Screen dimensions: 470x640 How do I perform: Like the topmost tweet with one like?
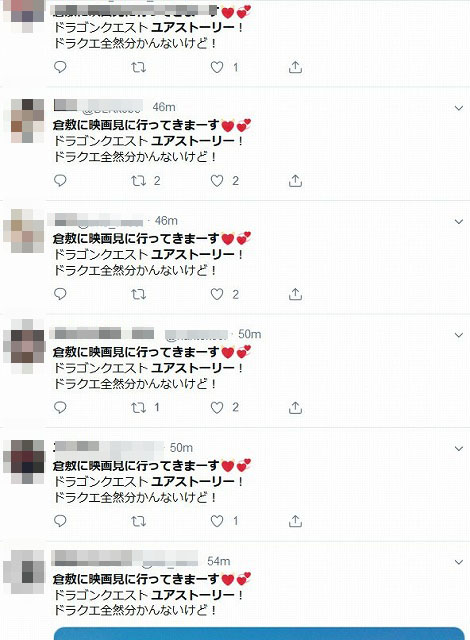(x=217, y=67)
